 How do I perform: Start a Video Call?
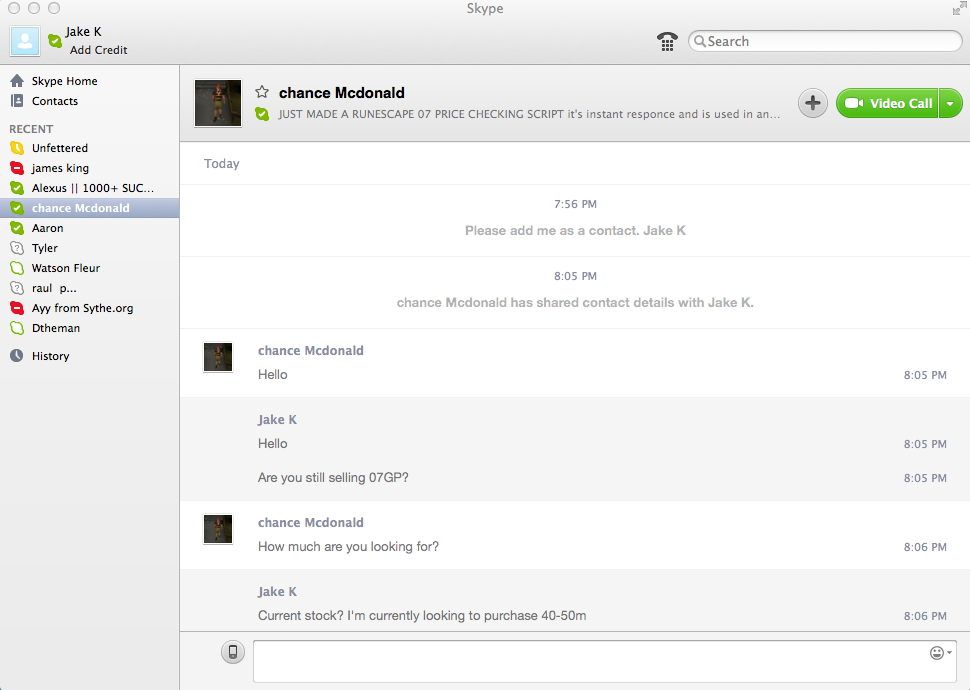click(x=887, y=103)
